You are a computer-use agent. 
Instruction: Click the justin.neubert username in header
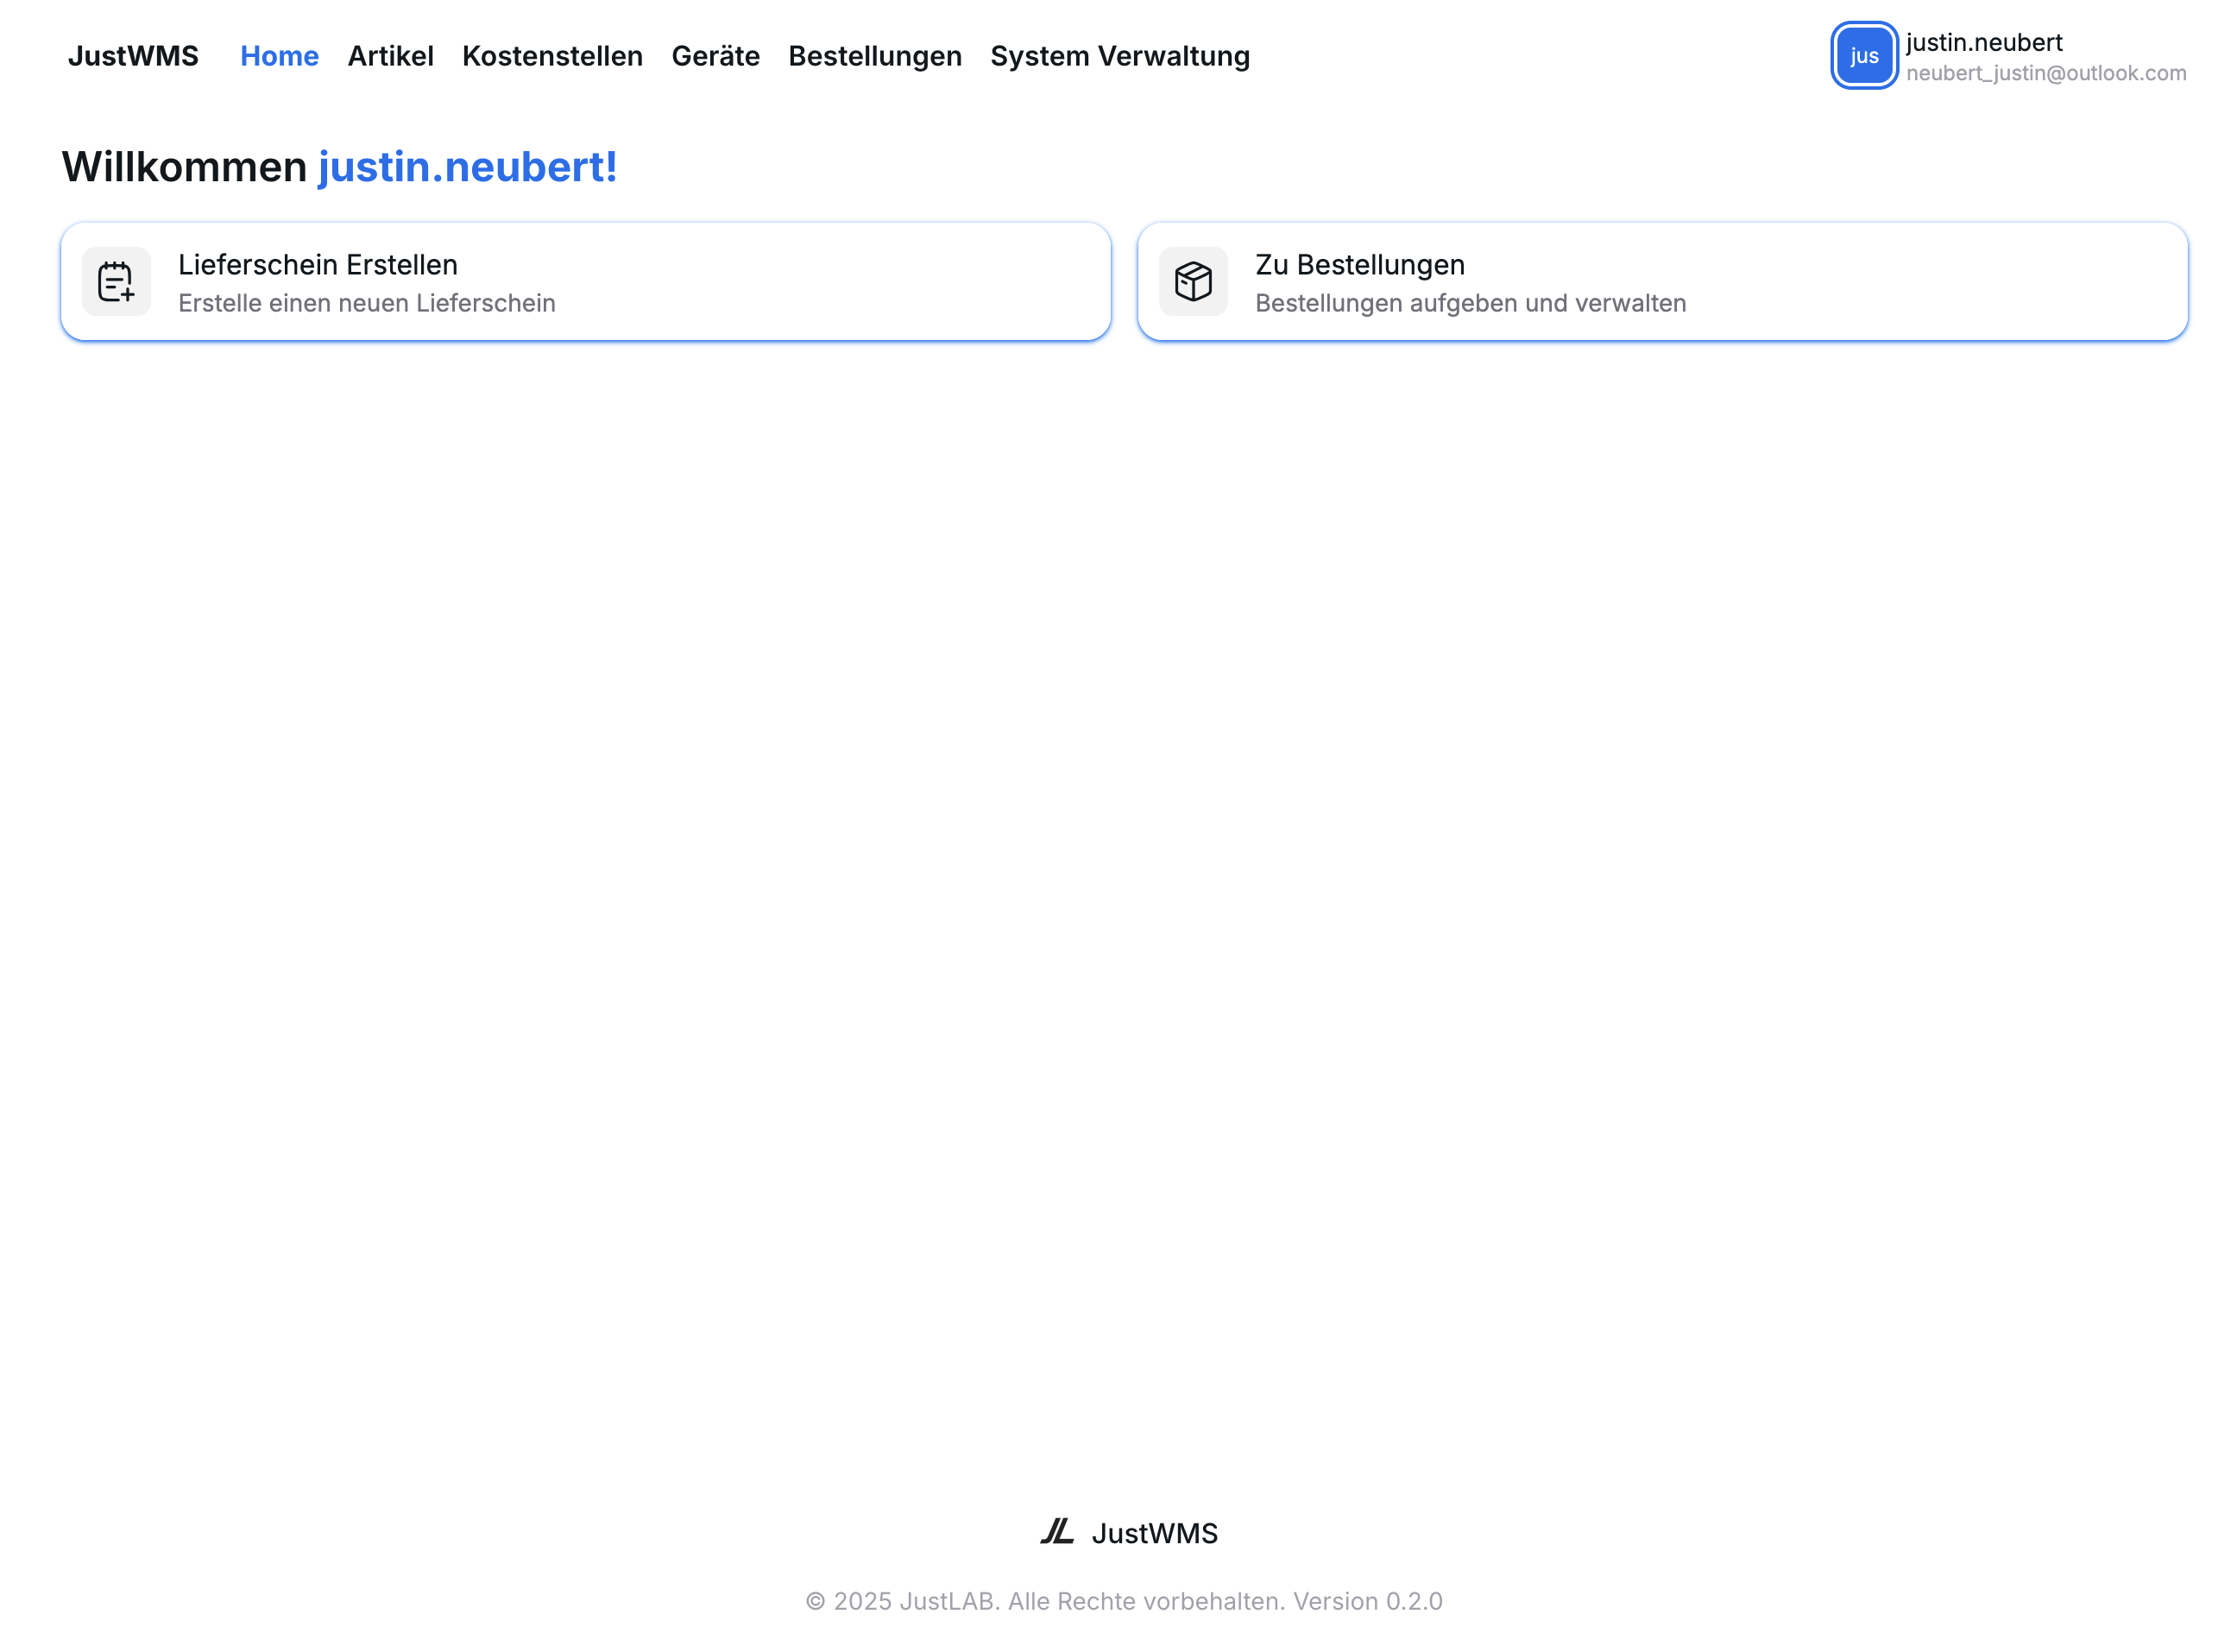1983,42
